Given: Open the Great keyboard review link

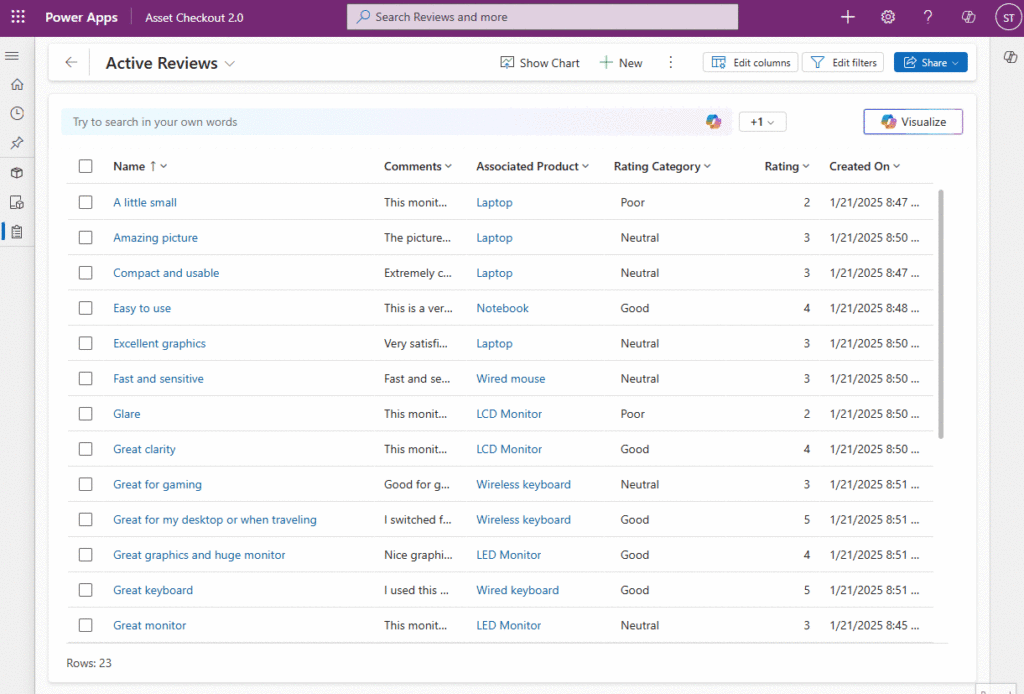Looking at the screenshot, I should coord(152,590).
